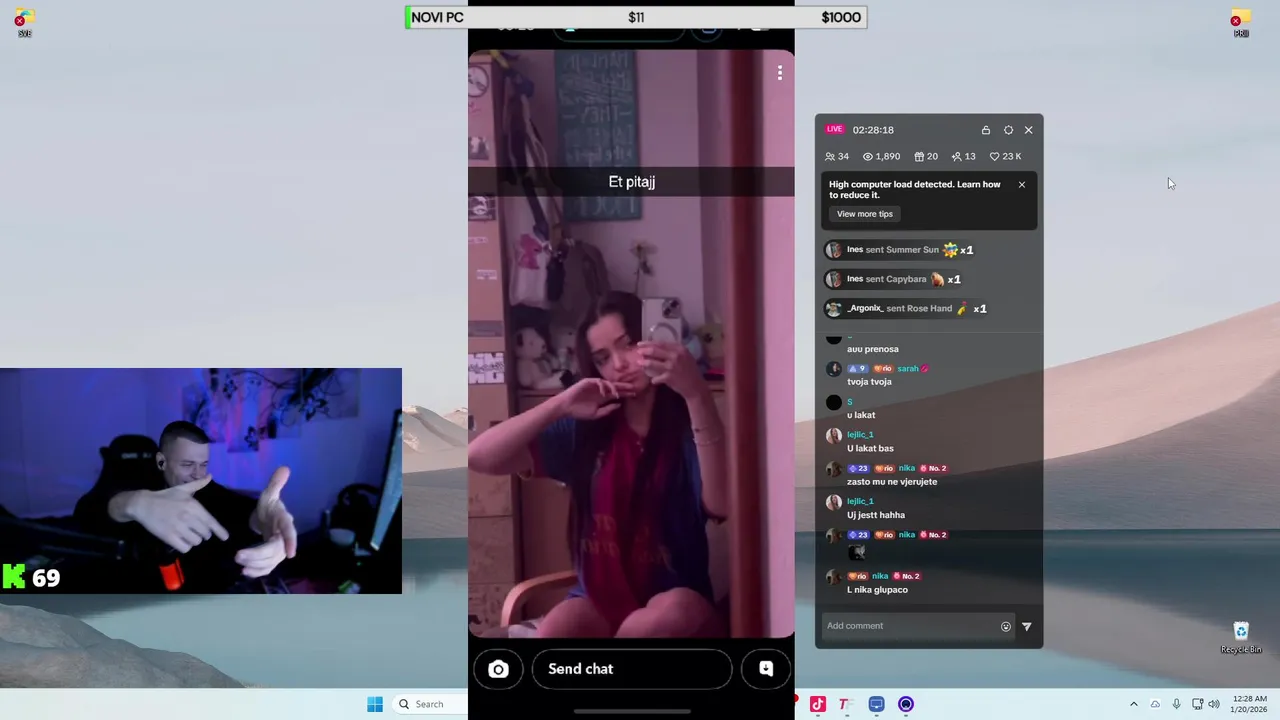Save the snap with the download icon
This screenshot has height=720, width=1280.
pyautogui.click(x=766, y=669)
